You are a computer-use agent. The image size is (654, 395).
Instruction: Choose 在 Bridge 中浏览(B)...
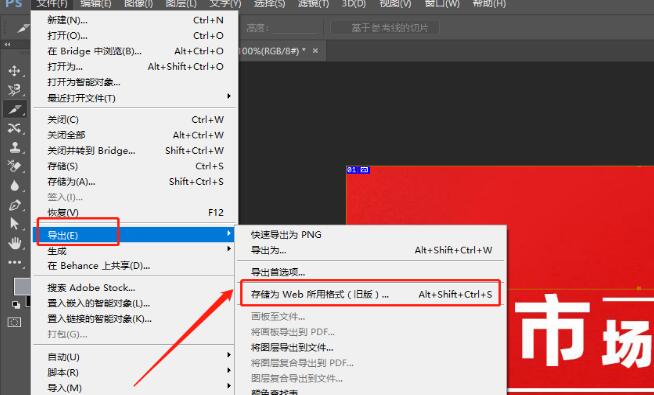(135, 51)
